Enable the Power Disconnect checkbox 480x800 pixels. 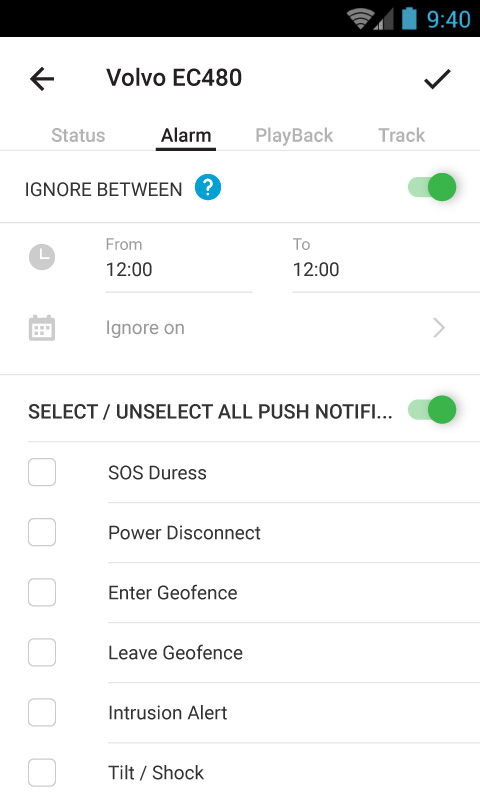[x=42, y=532]
